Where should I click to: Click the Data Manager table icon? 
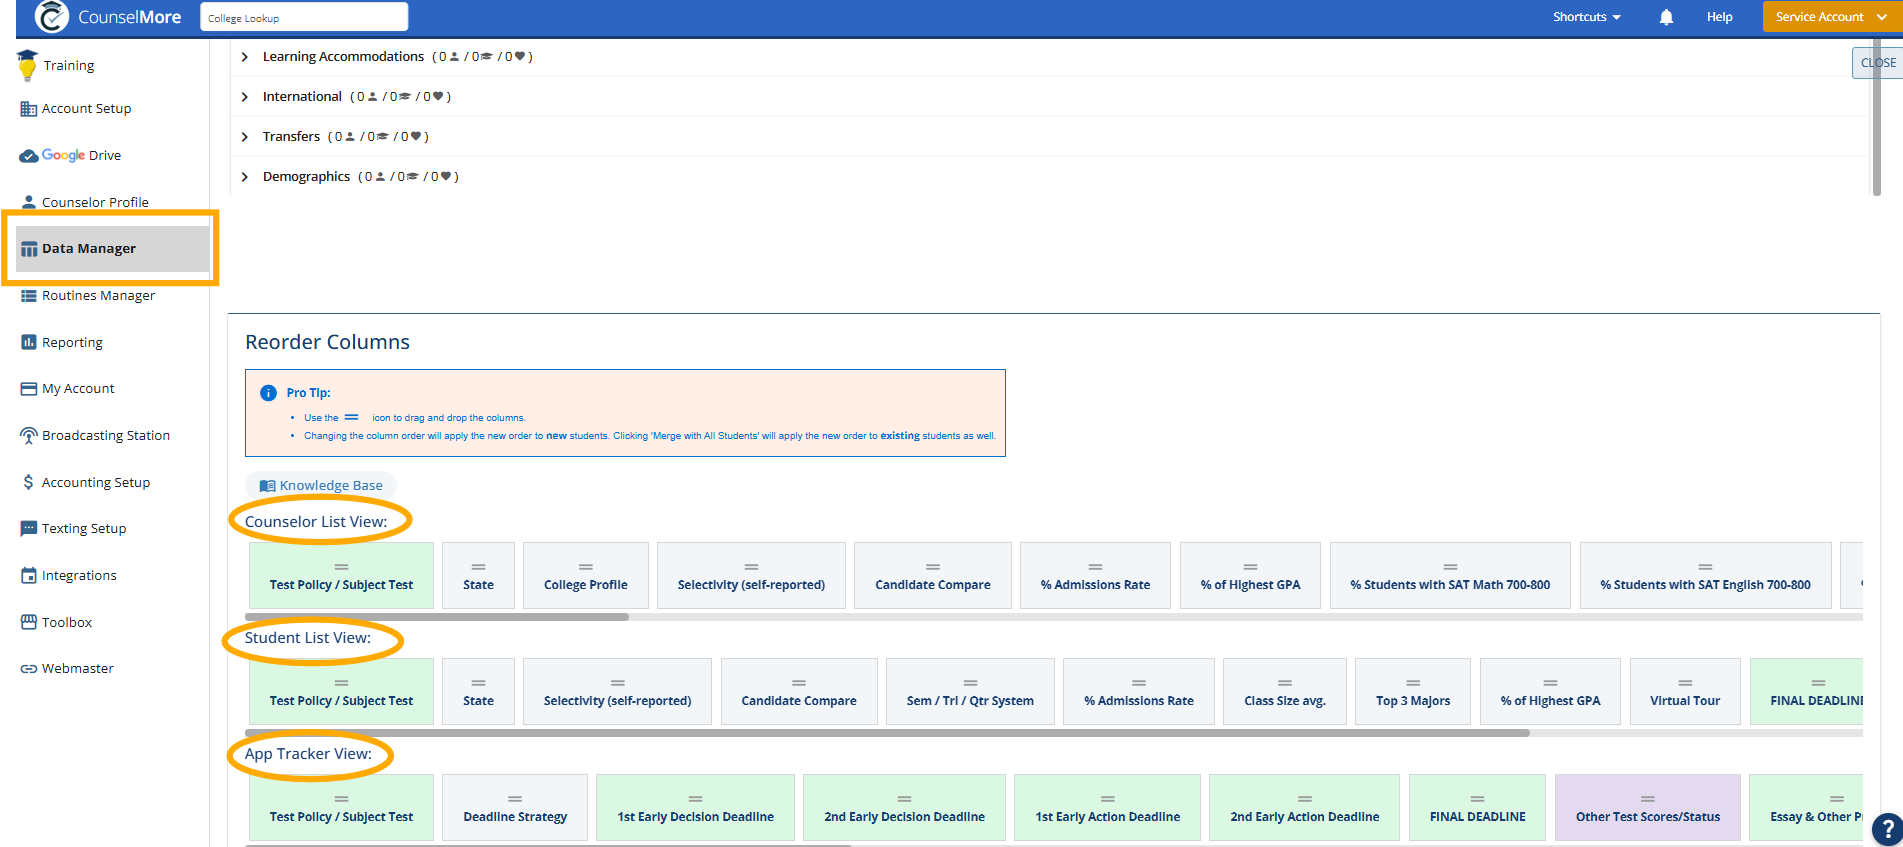[29, 249]
